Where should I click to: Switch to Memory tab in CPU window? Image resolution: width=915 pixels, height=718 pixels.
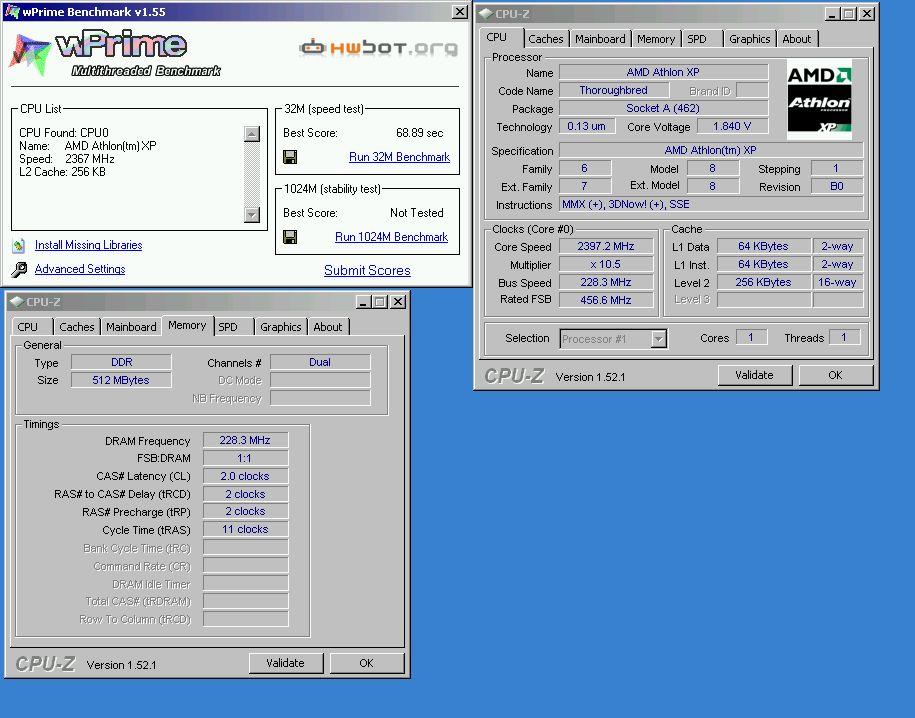[656, 39]
